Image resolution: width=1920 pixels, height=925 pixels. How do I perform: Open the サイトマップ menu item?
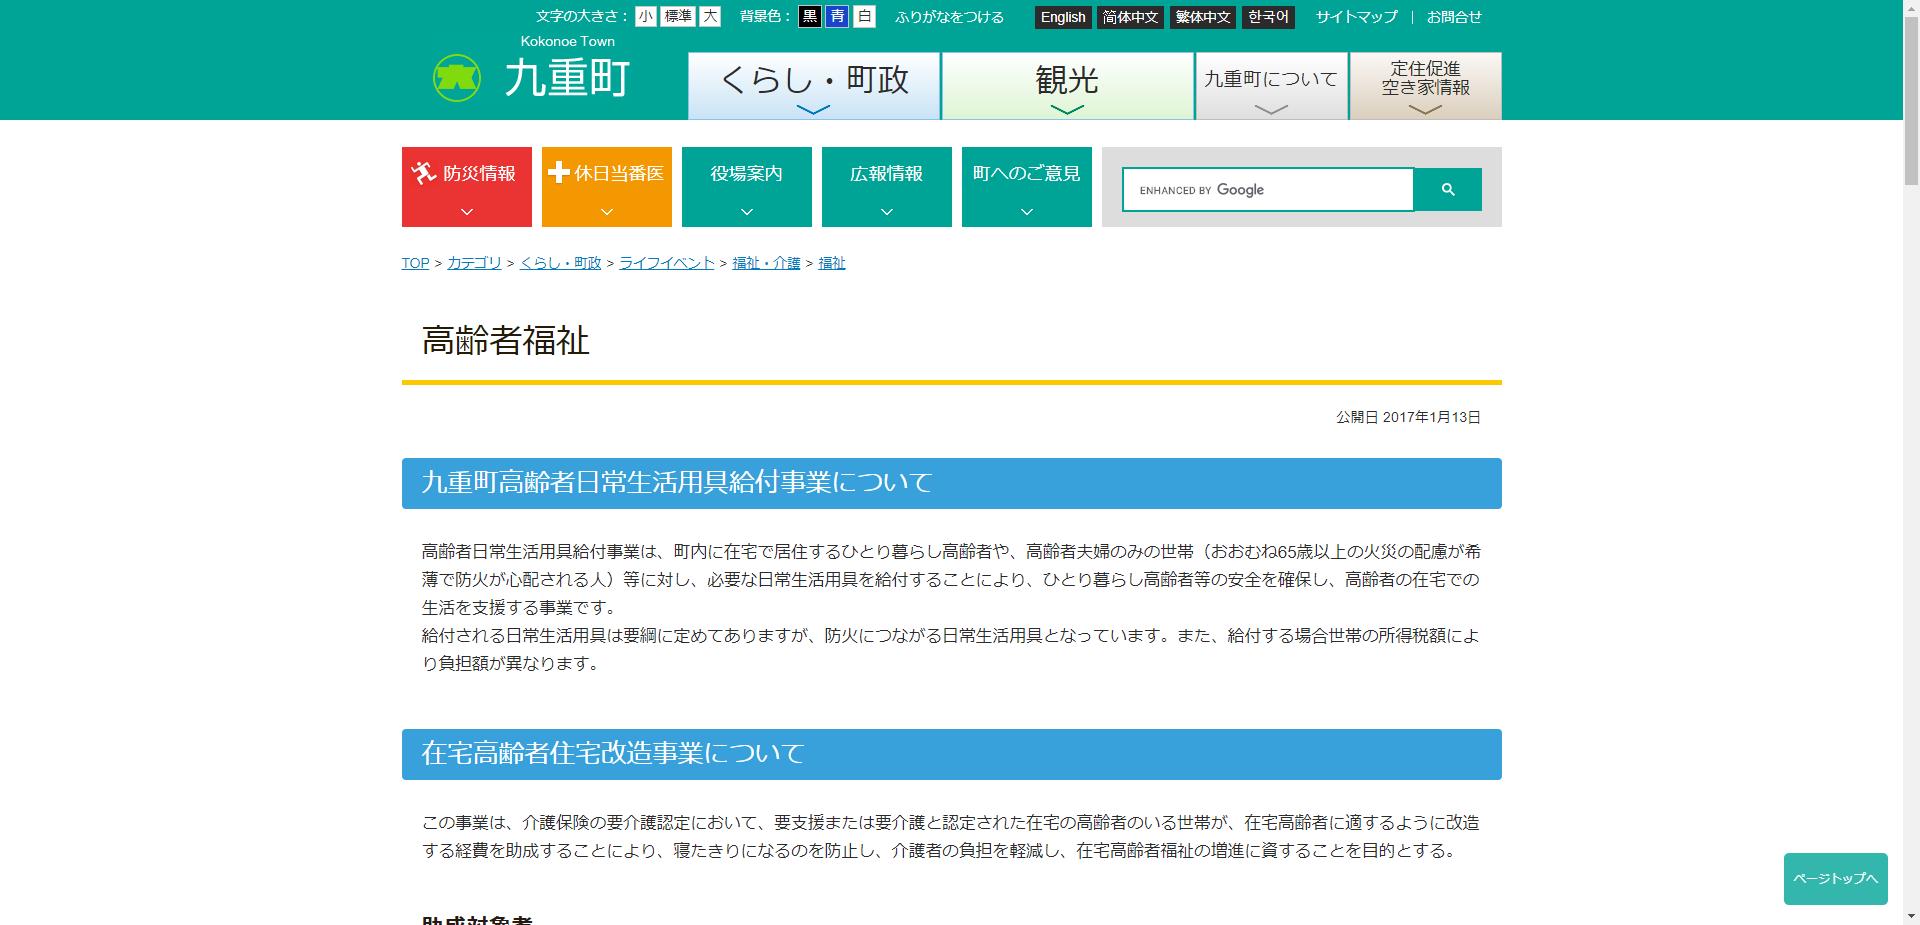coord(1355,16)
